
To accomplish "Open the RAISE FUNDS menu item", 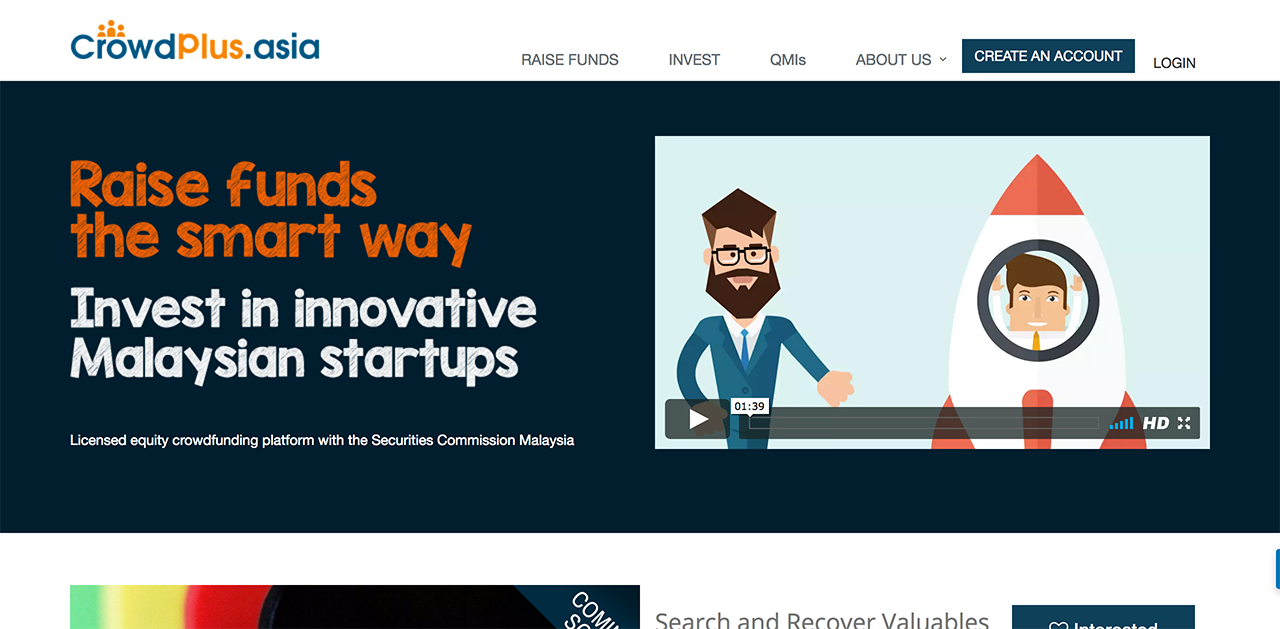I will point(570,60).
